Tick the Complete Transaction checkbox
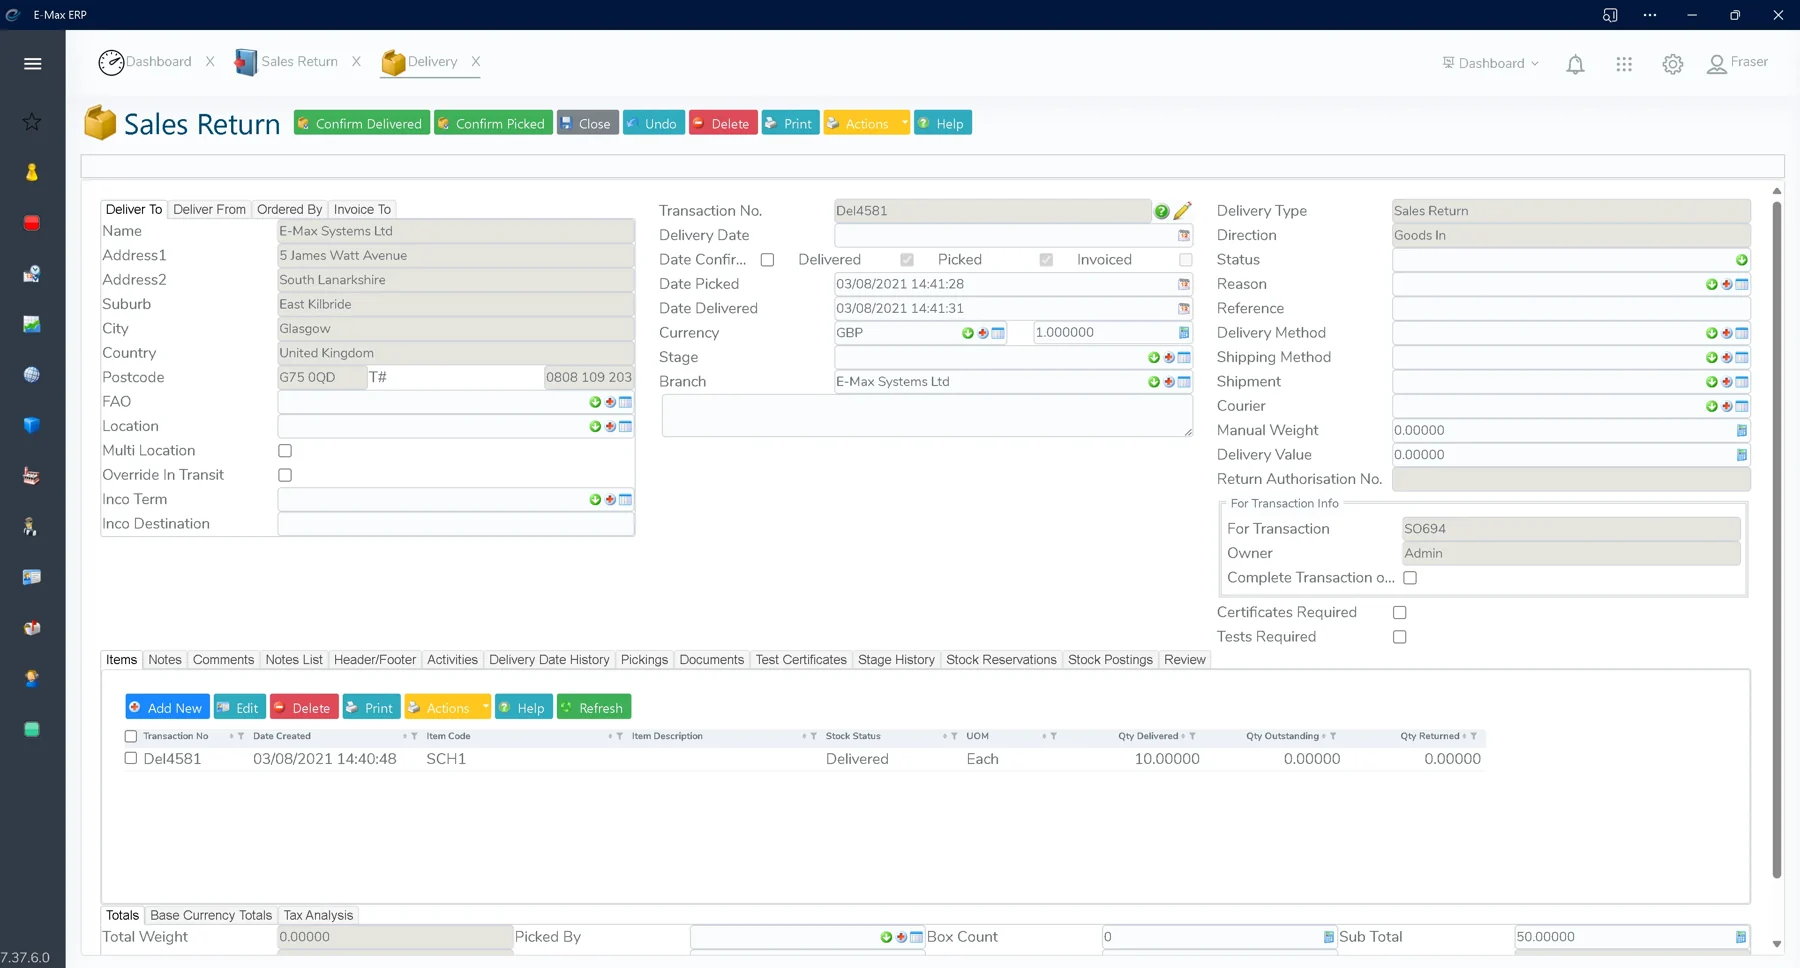Screen dimensions: 1800x968 [1410, 578]
